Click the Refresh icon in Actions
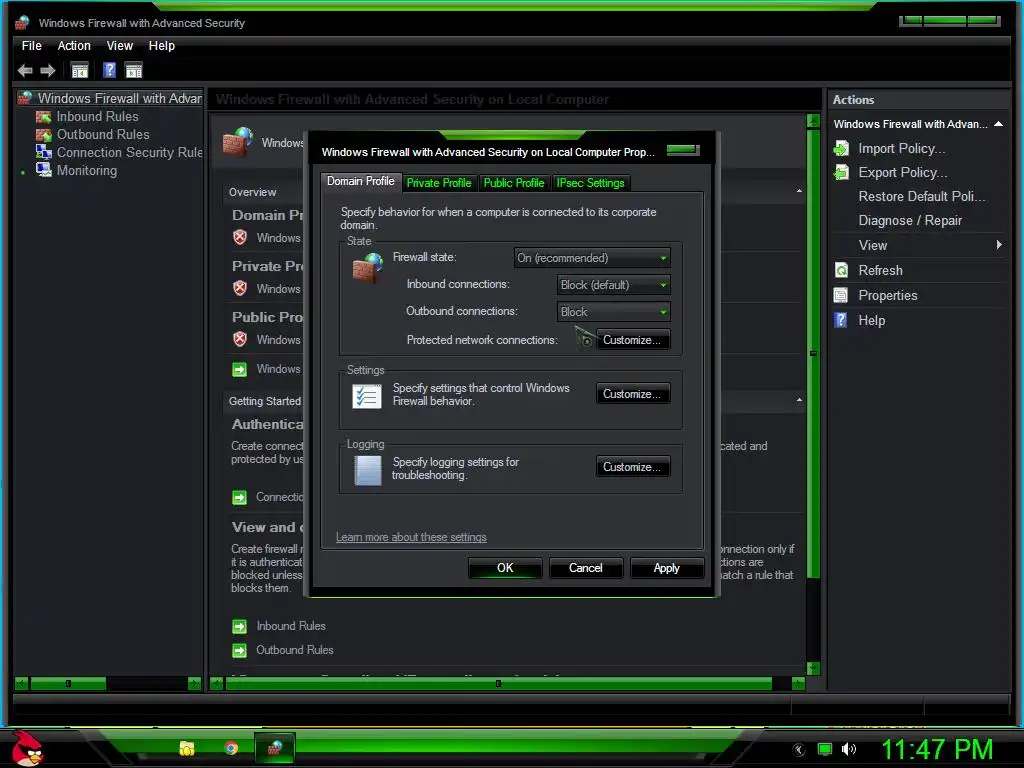This screenshot has width=1024, height=768. 841,270
